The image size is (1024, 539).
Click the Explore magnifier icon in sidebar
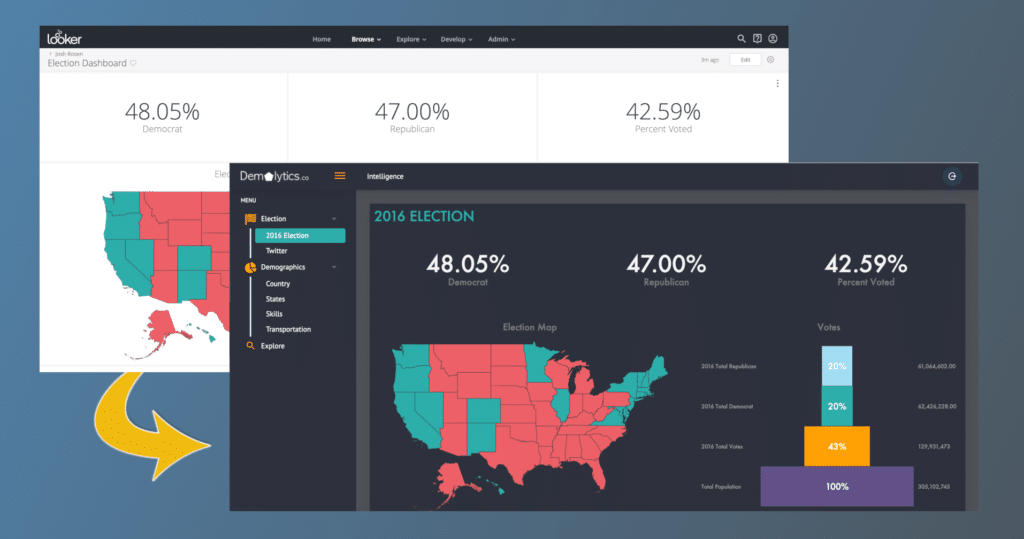pyautogui.click(x=250, y=346)
